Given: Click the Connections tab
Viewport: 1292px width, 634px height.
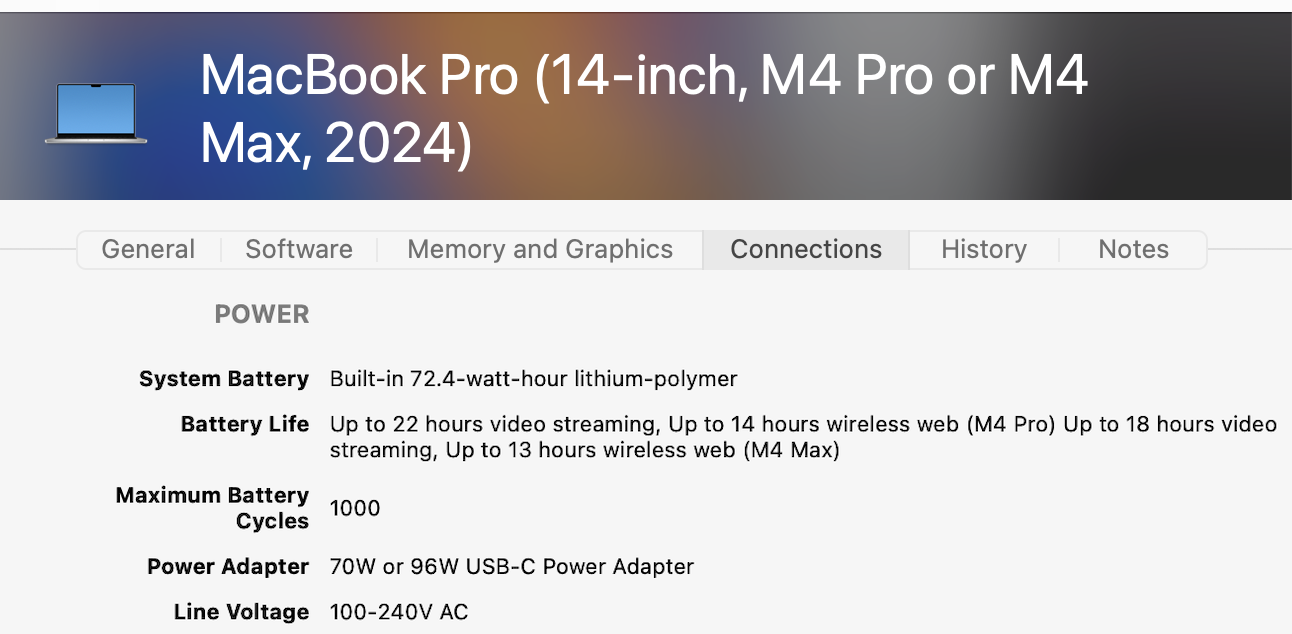Looking at the screenshot, I should point(806,249).
